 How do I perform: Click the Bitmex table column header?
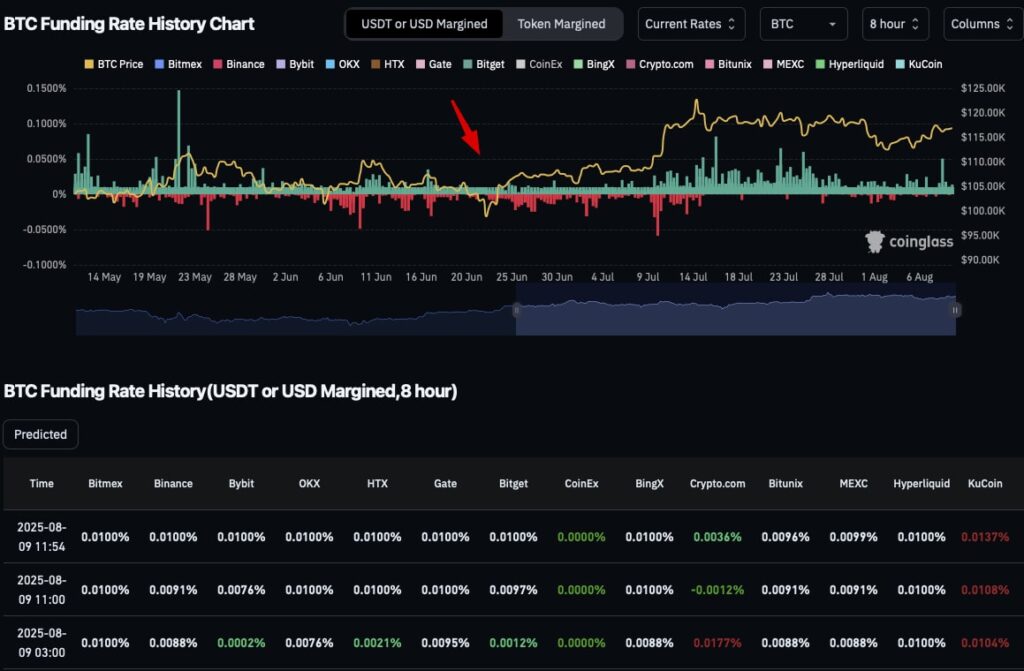pyautogui.click(x=105, y=483)
